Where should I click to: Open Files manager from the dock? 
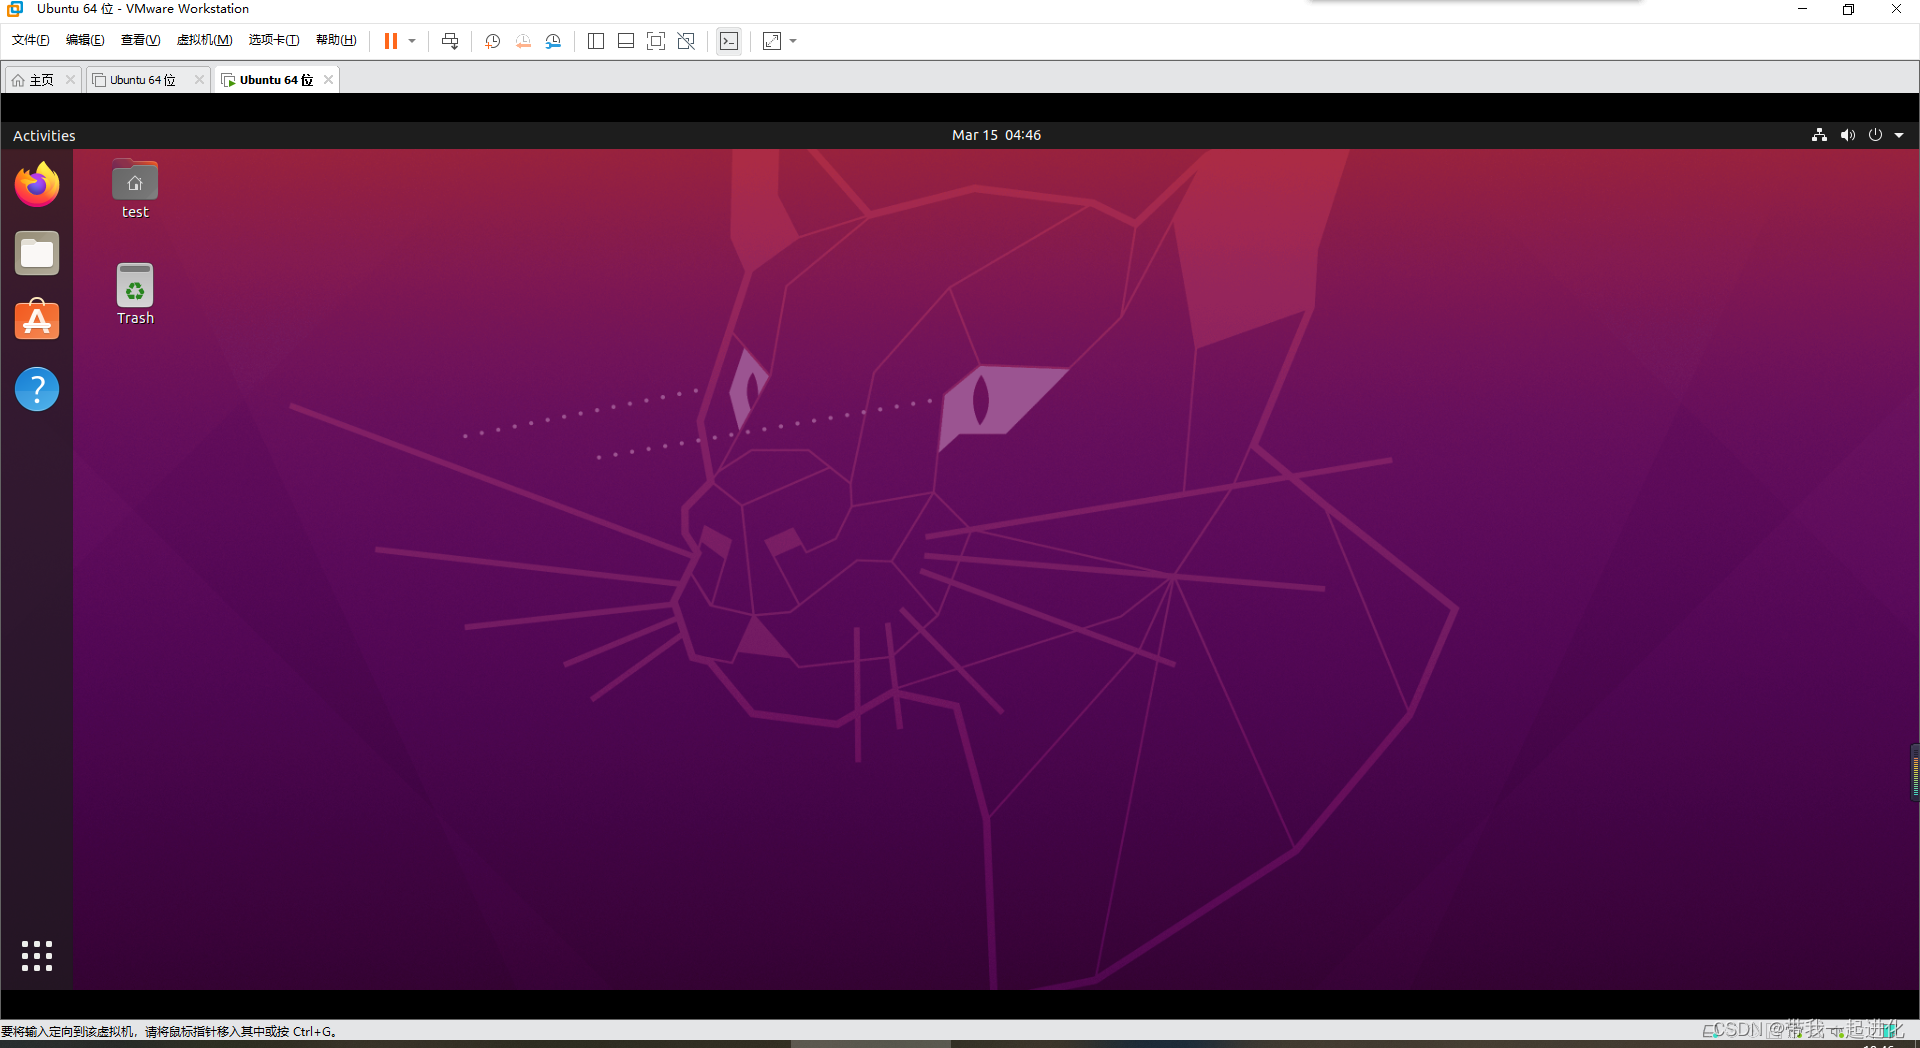tap(37, 253)
